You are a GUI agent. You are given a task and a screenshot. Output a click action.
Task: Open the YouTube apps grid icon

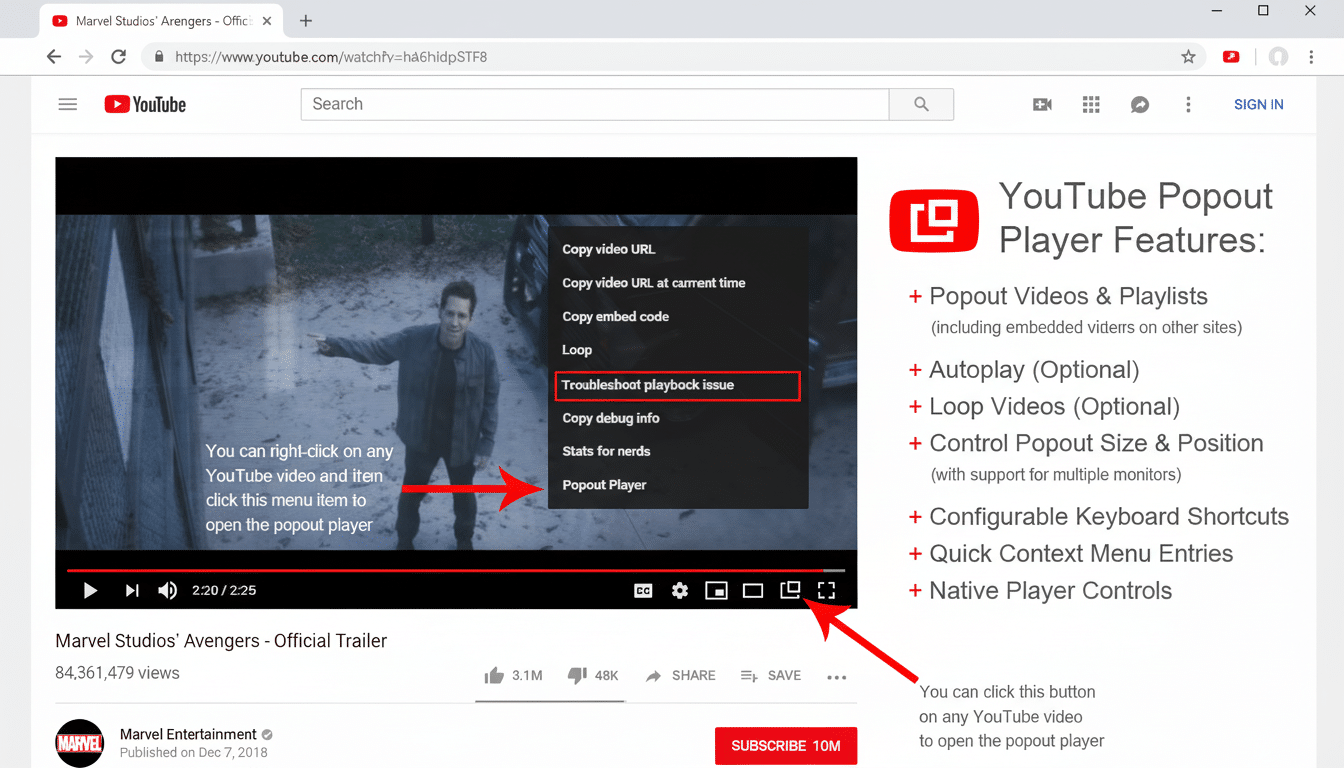(x=1091, y=104)
